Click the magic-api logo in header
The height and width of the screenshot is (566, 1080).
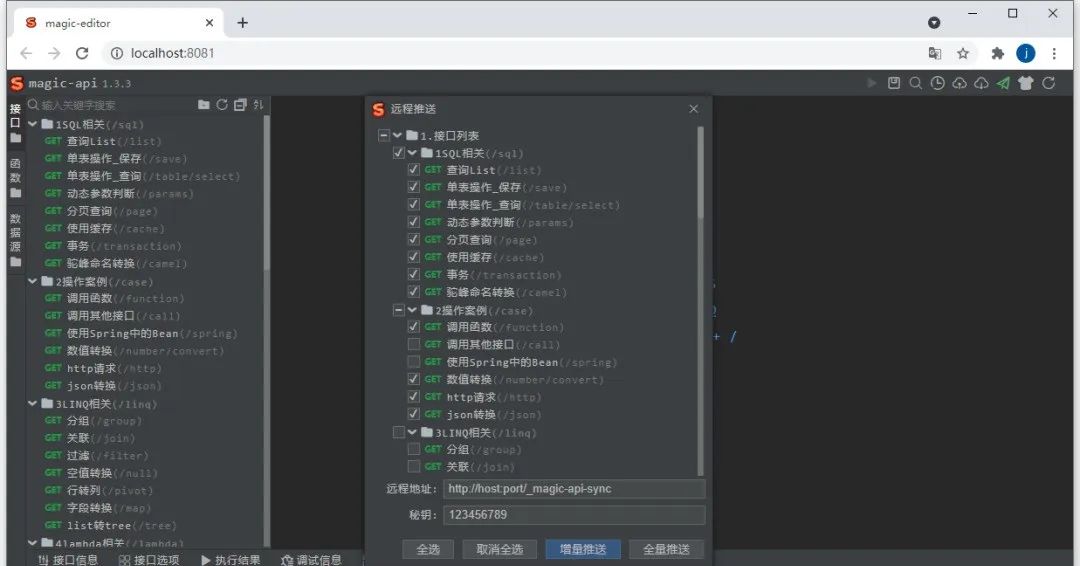point(17,83)
